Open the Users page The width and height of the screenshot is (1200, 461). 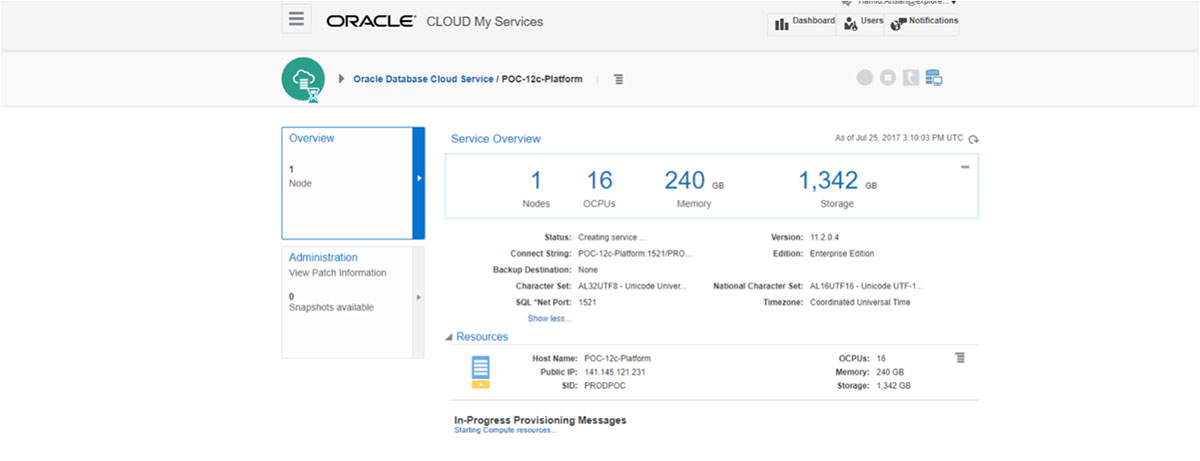pos(860,23)
